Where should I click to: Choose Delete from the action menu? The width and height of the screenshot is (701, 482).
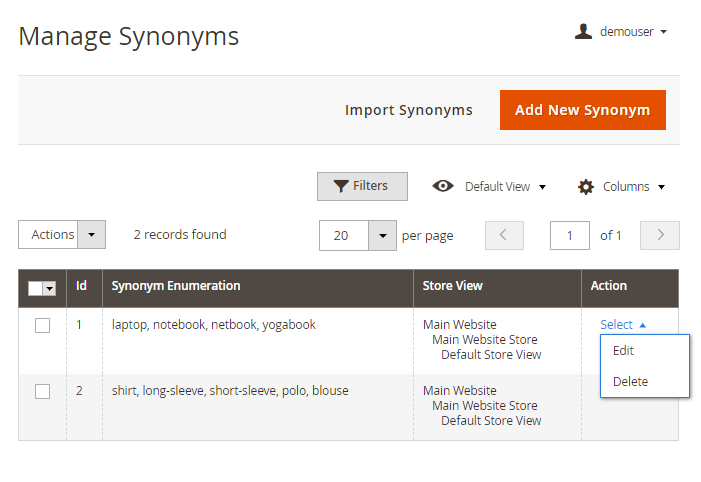(630, 381)
